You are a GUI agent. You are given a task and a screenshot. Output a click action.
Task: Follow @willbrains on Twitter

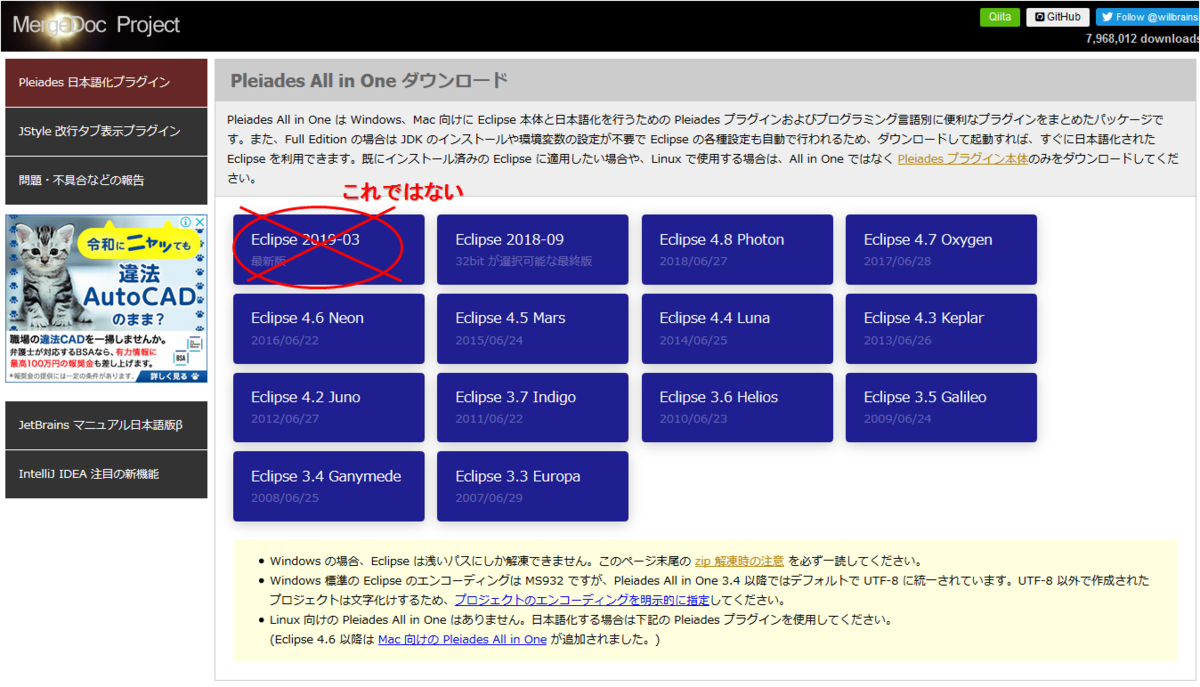[x=1147, y=17]
